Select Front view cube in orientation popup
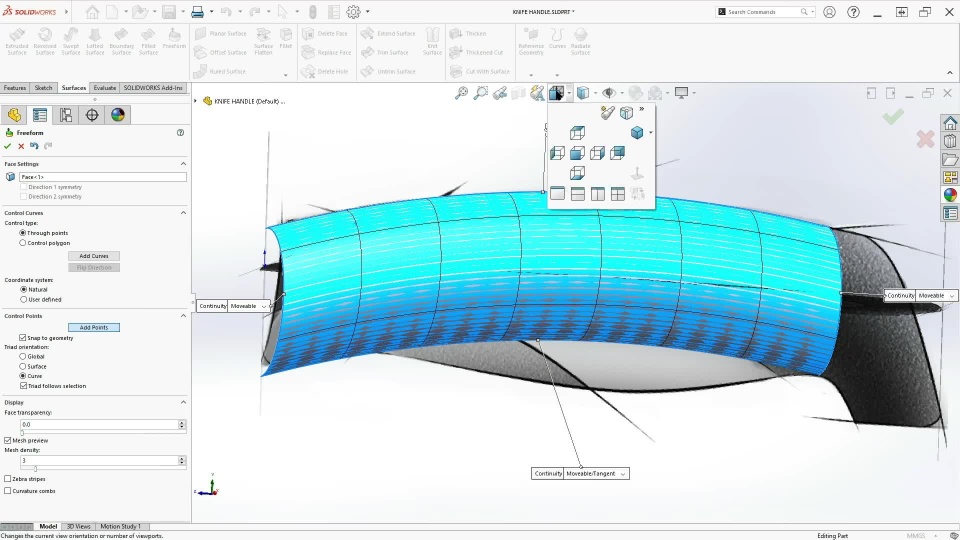 (577, 153)
